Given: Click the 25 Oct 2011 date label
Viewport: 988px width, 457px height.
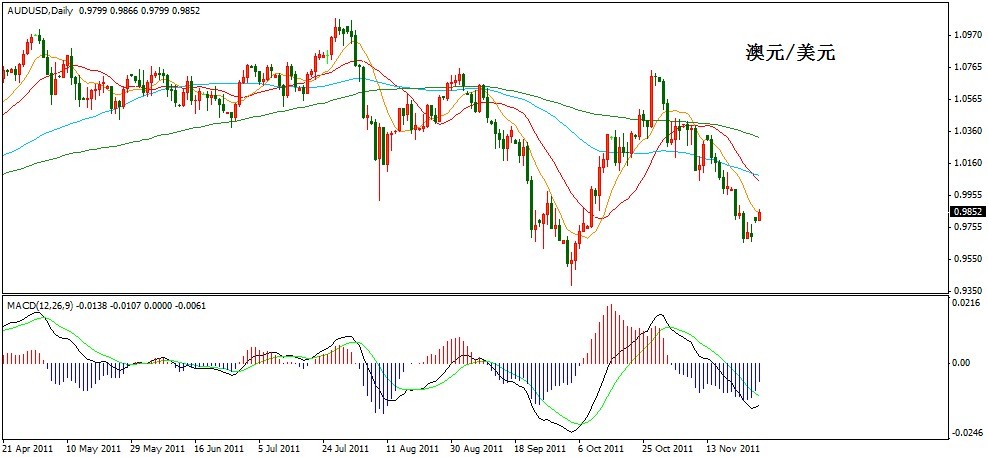Looking at the screenshot, I should point(668,448).
